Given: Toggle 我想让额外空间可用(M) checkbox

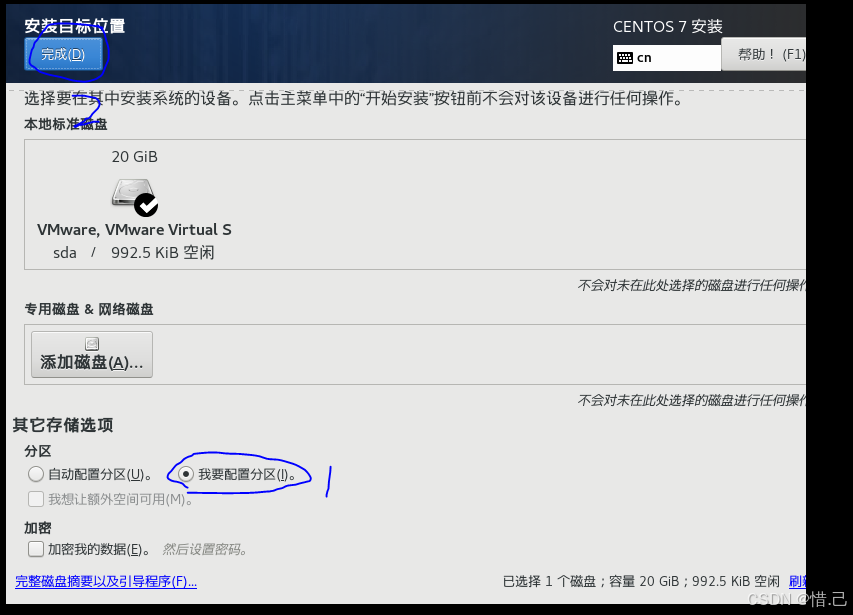Looking at the screenshot, I should (x=36, y=499).
